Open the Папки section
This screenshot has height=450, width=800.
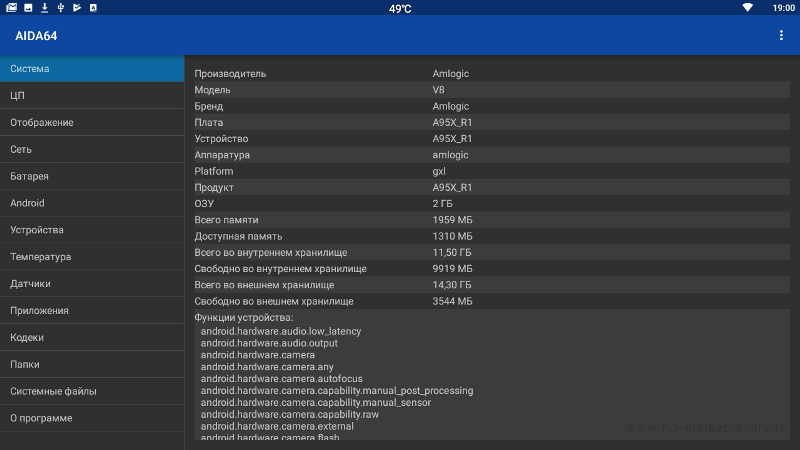click(92, 364)
